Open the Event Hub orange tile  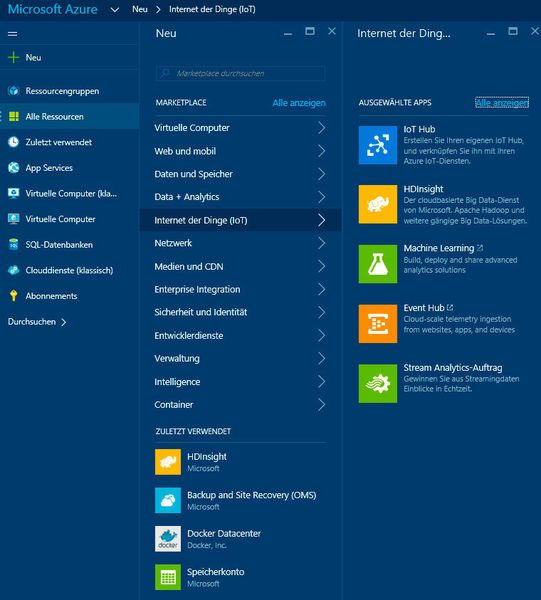coord(378,324)
